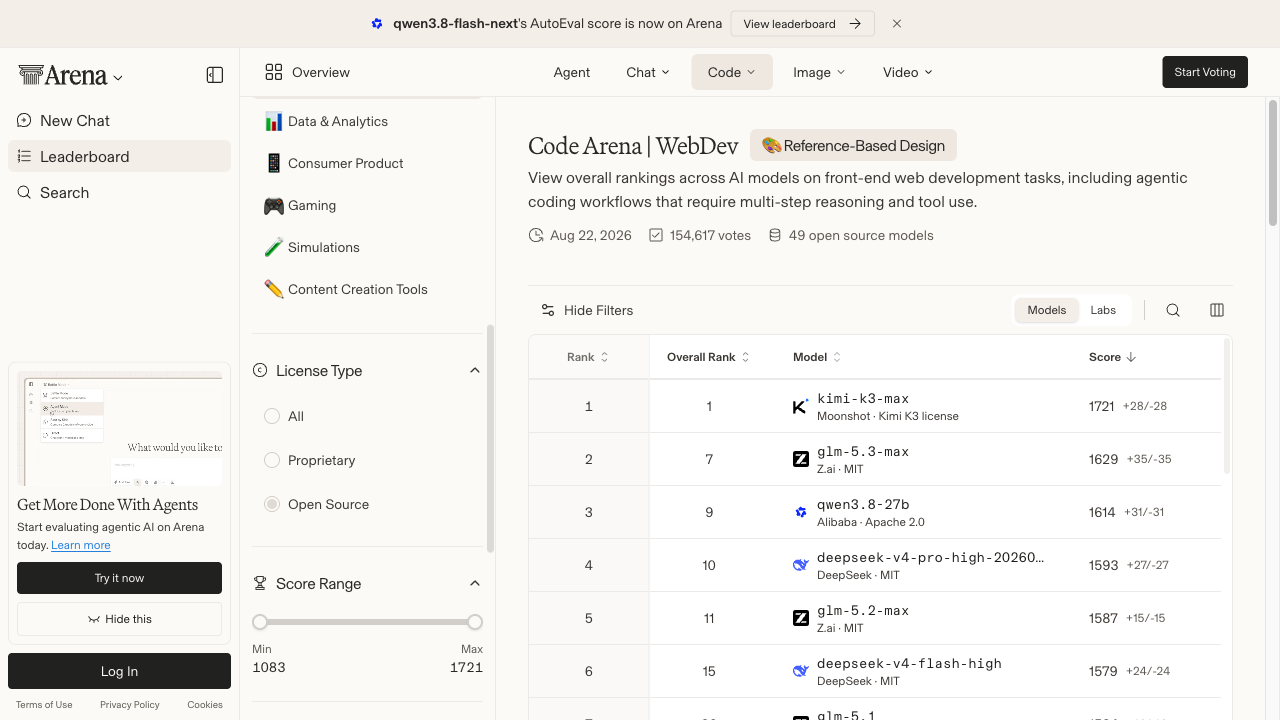
Task: Click the Overview grid icon
Action: [x=274, y=72]
